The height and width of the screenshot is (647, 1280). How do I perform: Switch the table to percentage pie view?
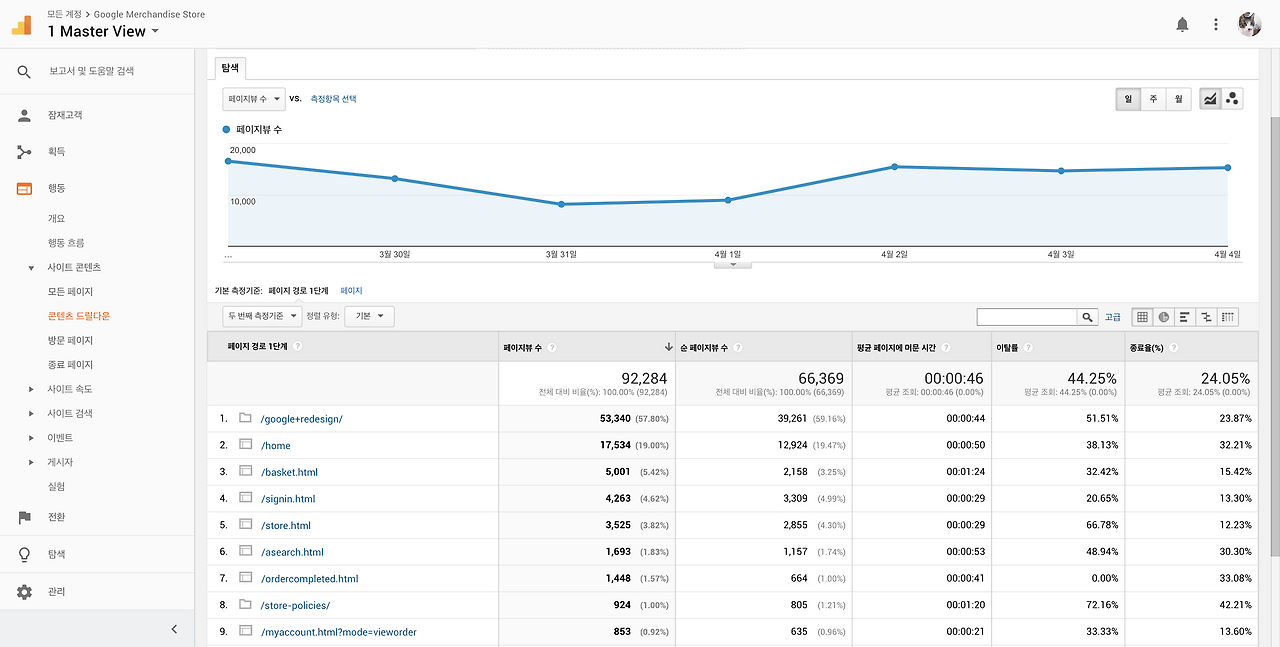tap(1162, 317)
